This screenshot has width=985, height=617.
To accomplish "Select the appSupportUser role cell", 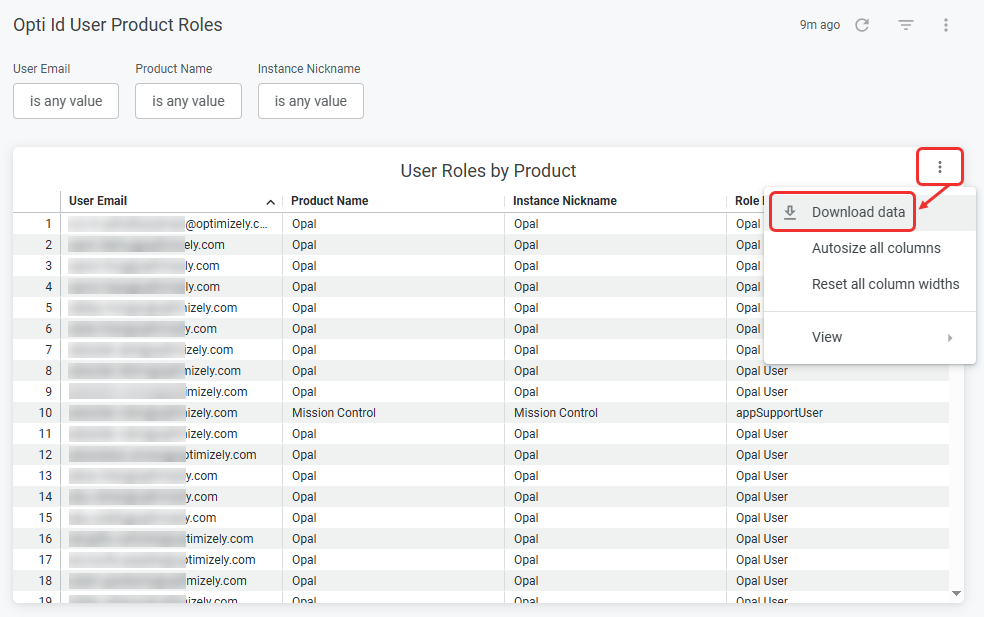I will (x=779, y=413).
